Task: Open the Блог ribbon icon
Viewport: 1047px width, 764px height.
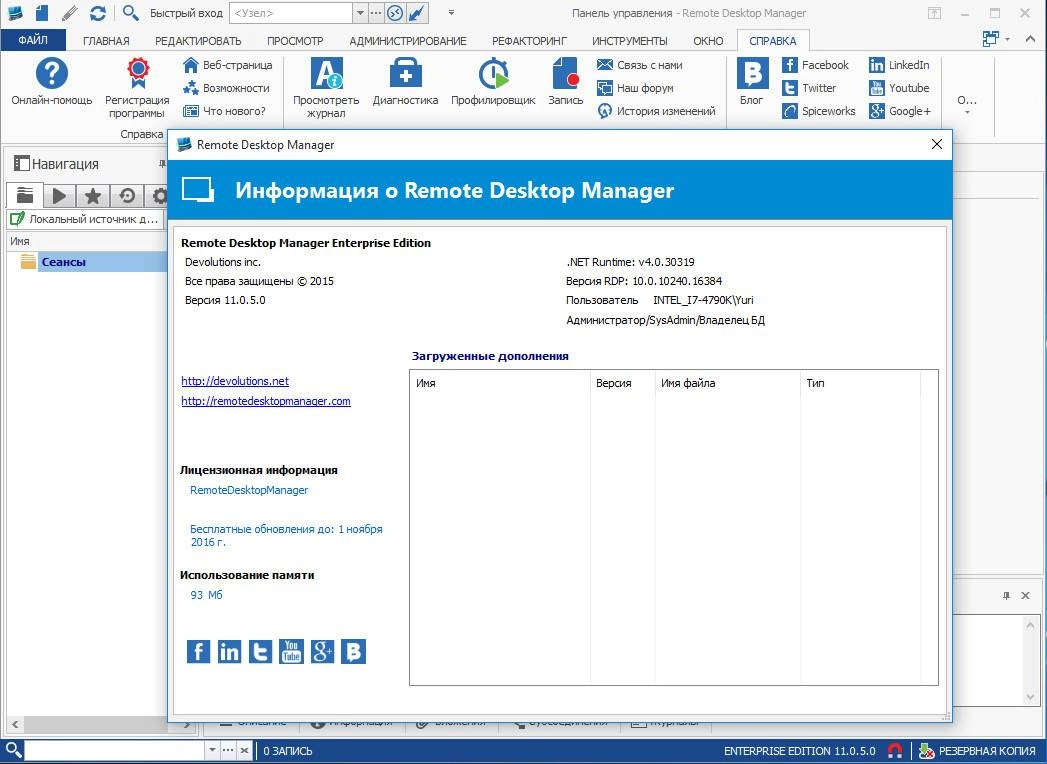Action: [752, 81]
